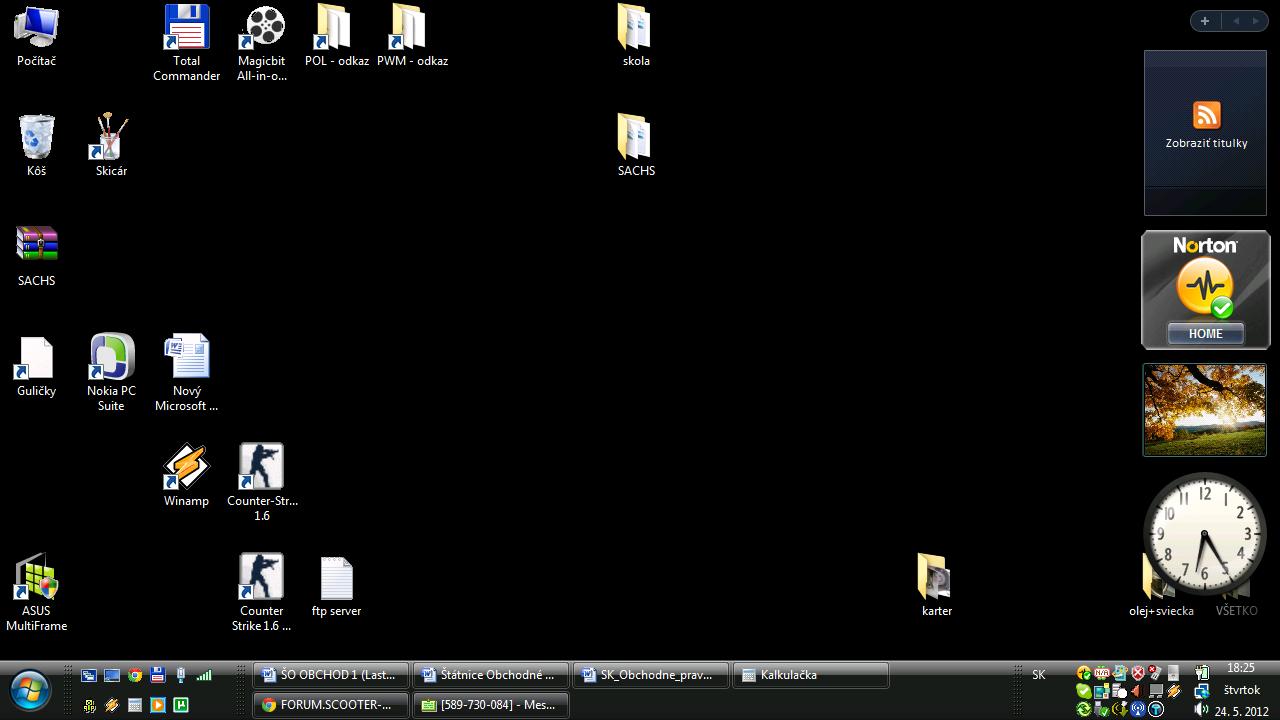
Task: Open the SK keyboard language selector
Action: click(x=1038, y=675)
